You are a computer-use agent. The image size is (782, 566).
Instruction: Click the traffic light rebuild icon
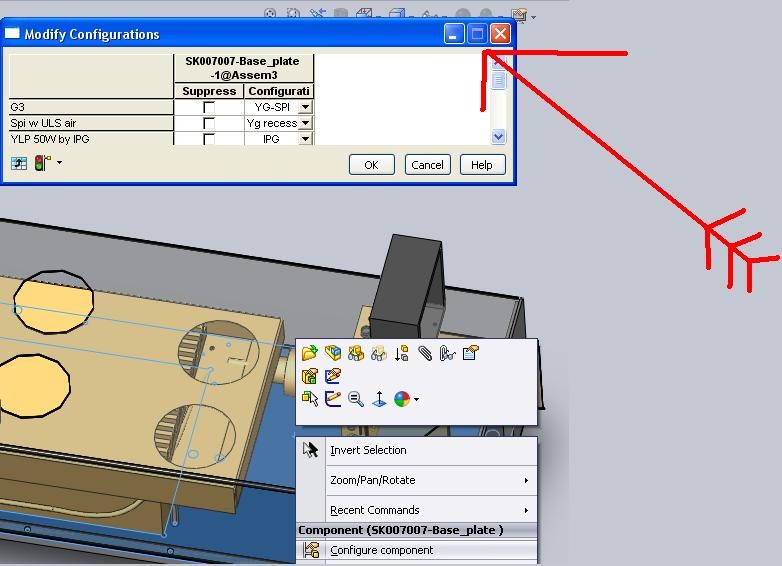coord(42,163)
